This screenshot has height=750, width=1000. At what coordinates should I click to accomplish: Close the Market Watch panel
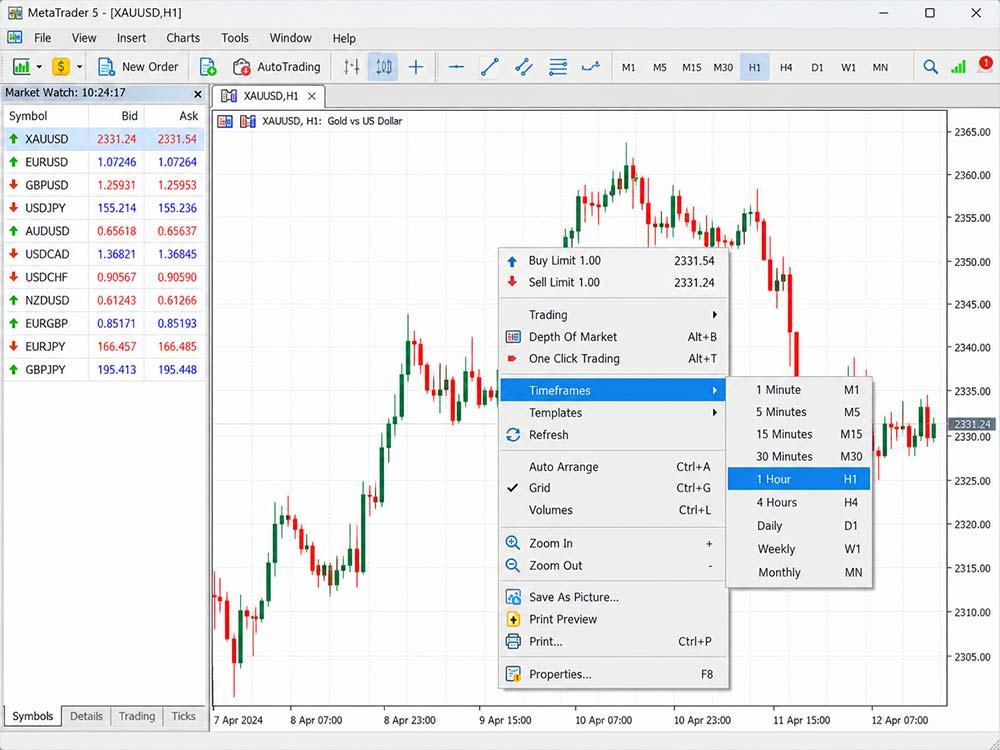(x=198, y=94)
